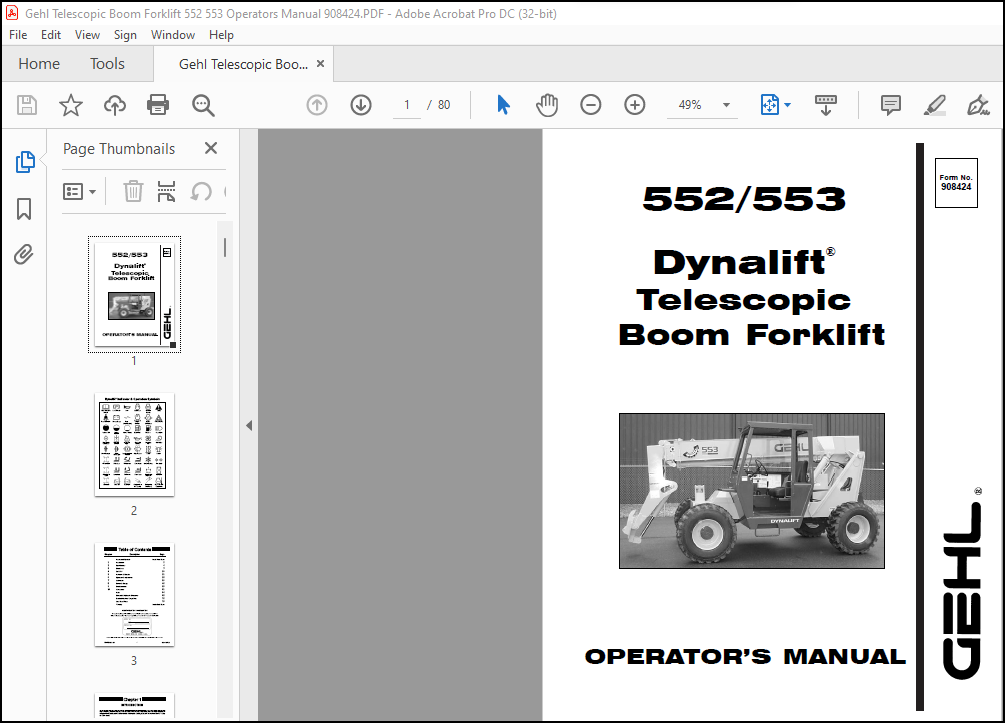Open the Bookmarks sidebar icon
1005x723 pixels.
24,209
